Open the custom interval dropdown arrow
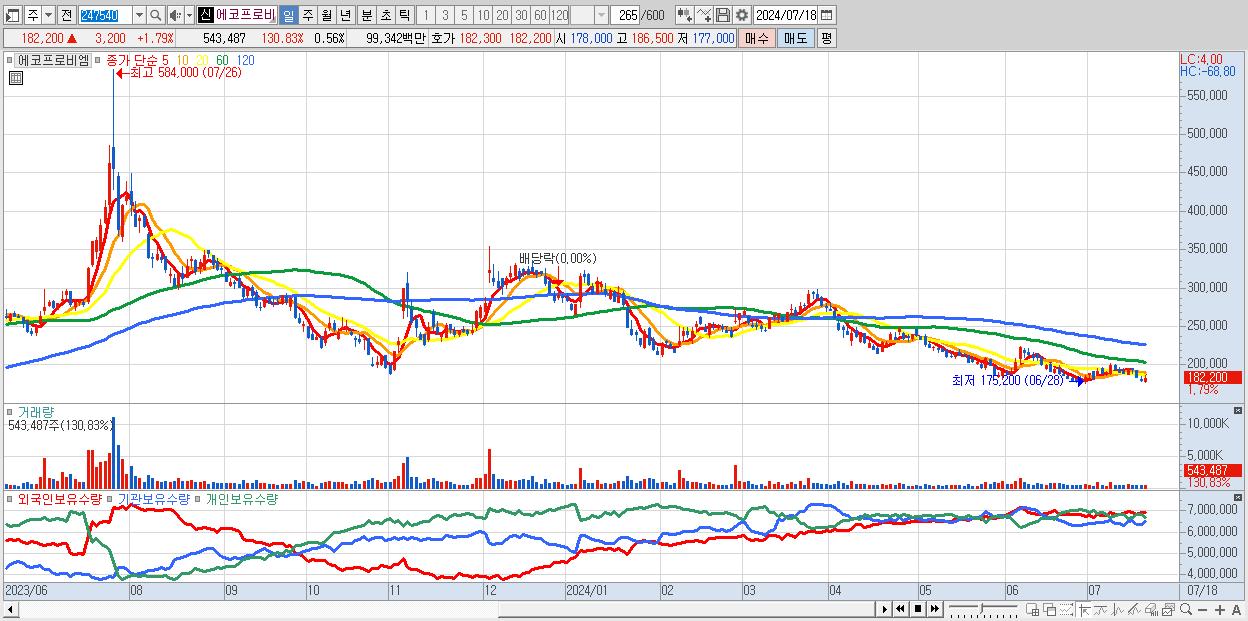 [x=601, y=15]
